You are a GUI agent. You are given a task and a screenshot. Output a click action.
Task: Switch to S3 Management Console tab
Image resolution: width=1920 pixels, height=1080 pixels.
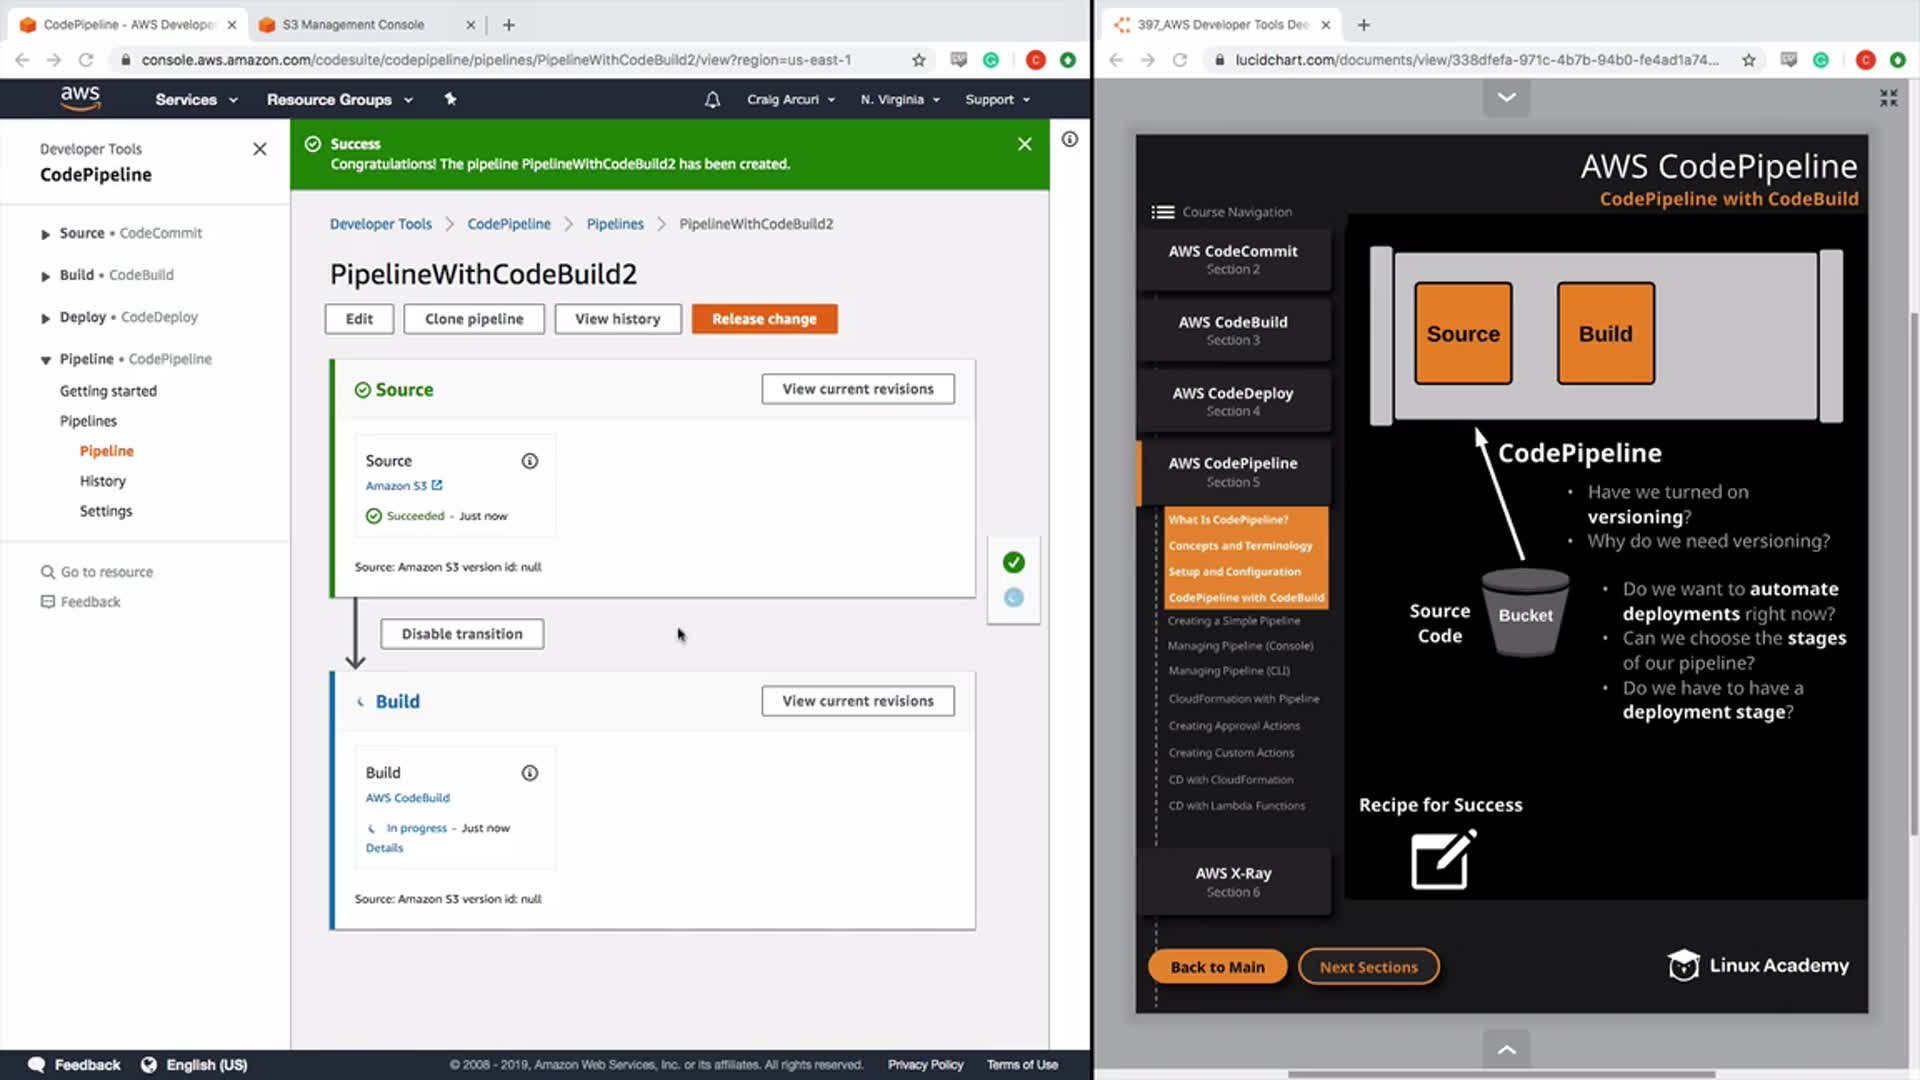pos(353,24)
